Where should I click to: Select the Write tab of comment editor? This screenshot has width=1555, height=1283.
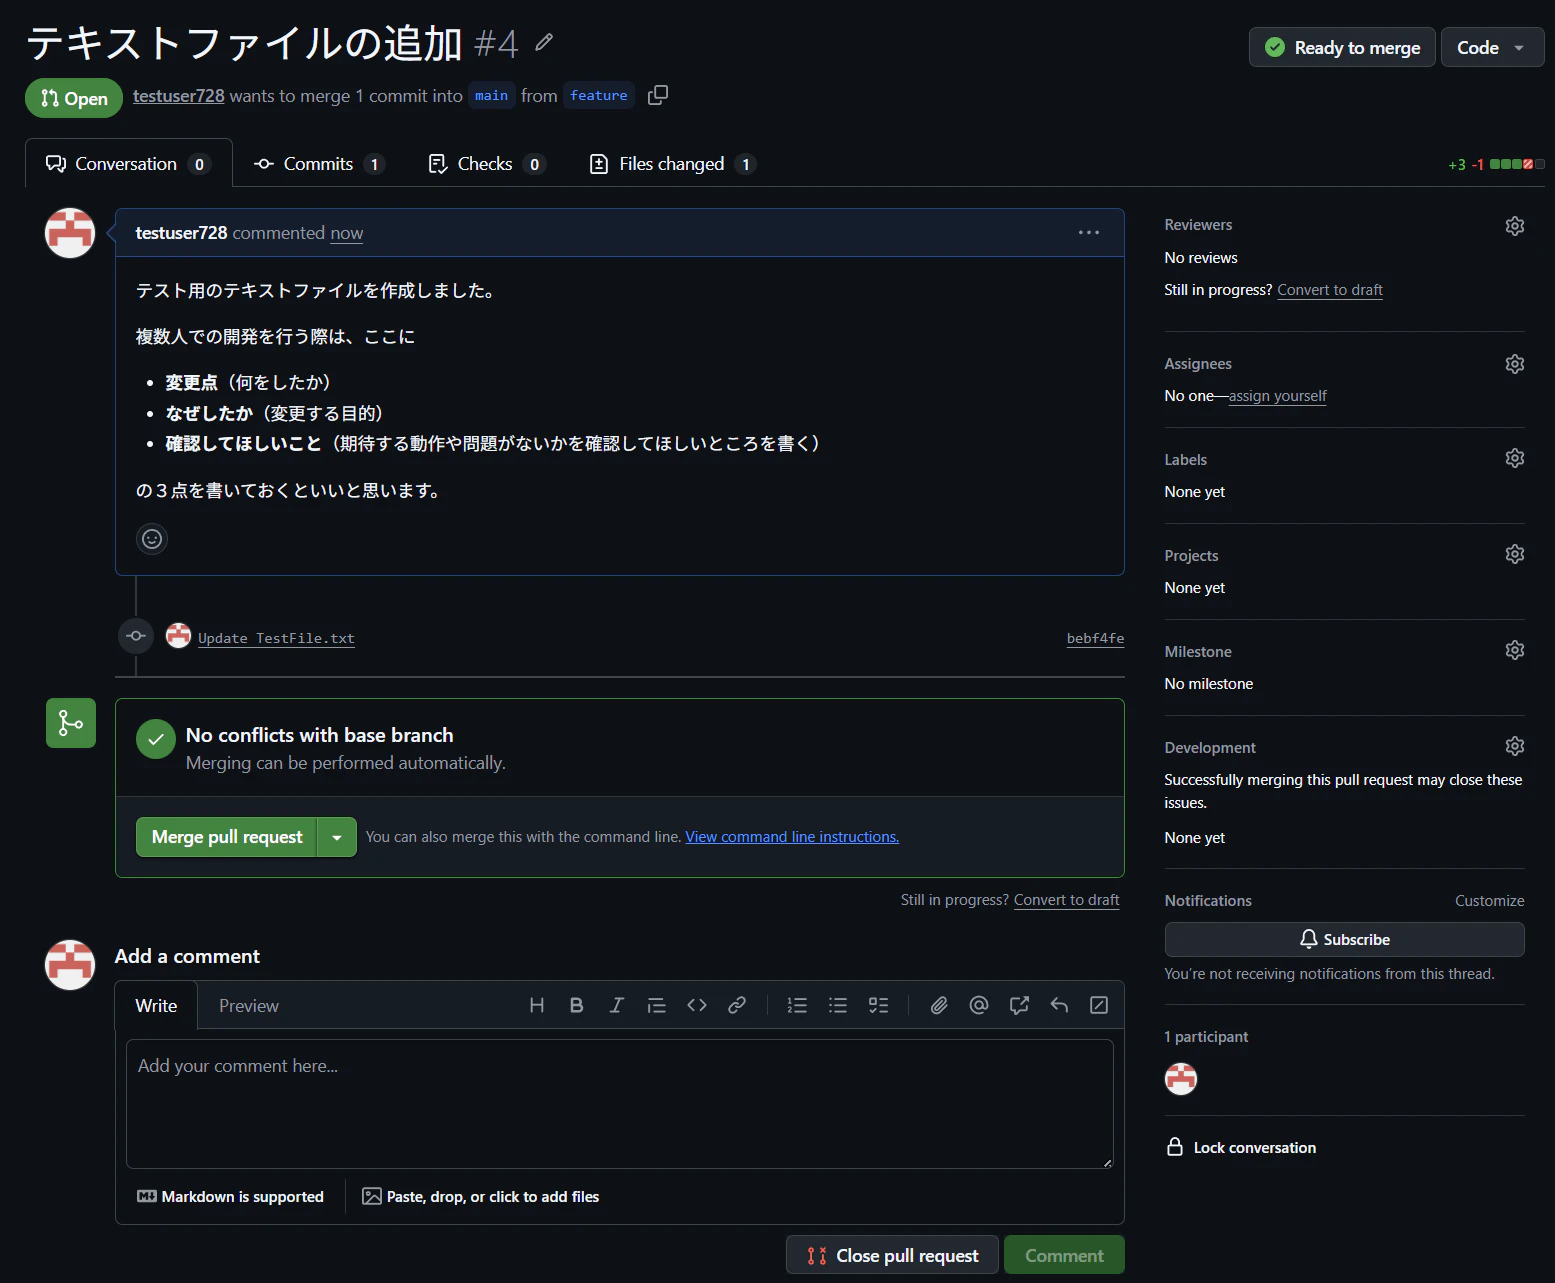point(156,1005)
